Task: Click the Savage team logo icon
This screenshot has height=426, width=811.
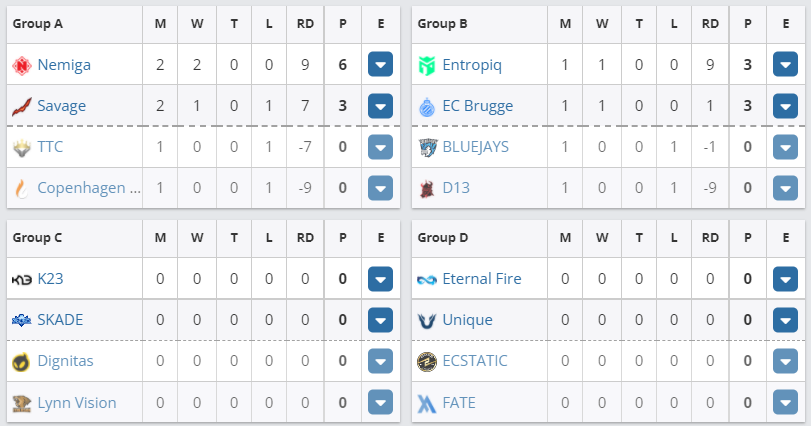Action: (22, 106)
